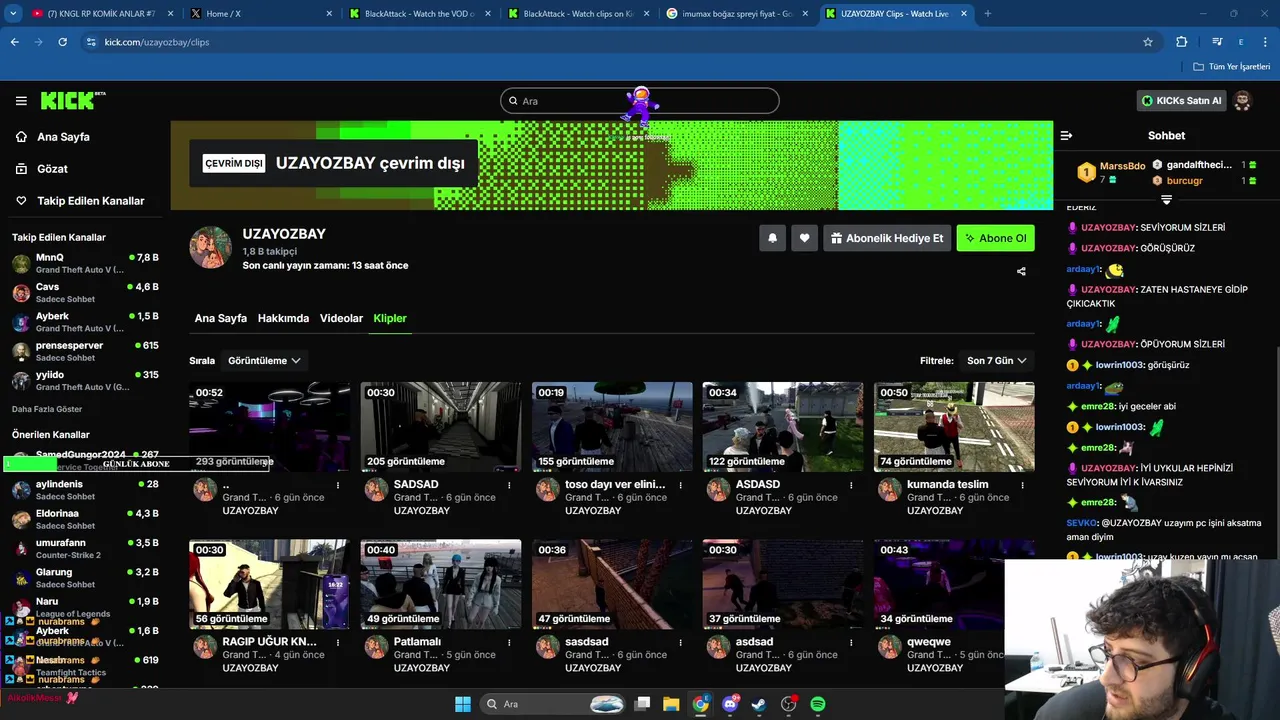
Task: Go back to the previous page
Action: pyautogui.click(x=15, y=42)
